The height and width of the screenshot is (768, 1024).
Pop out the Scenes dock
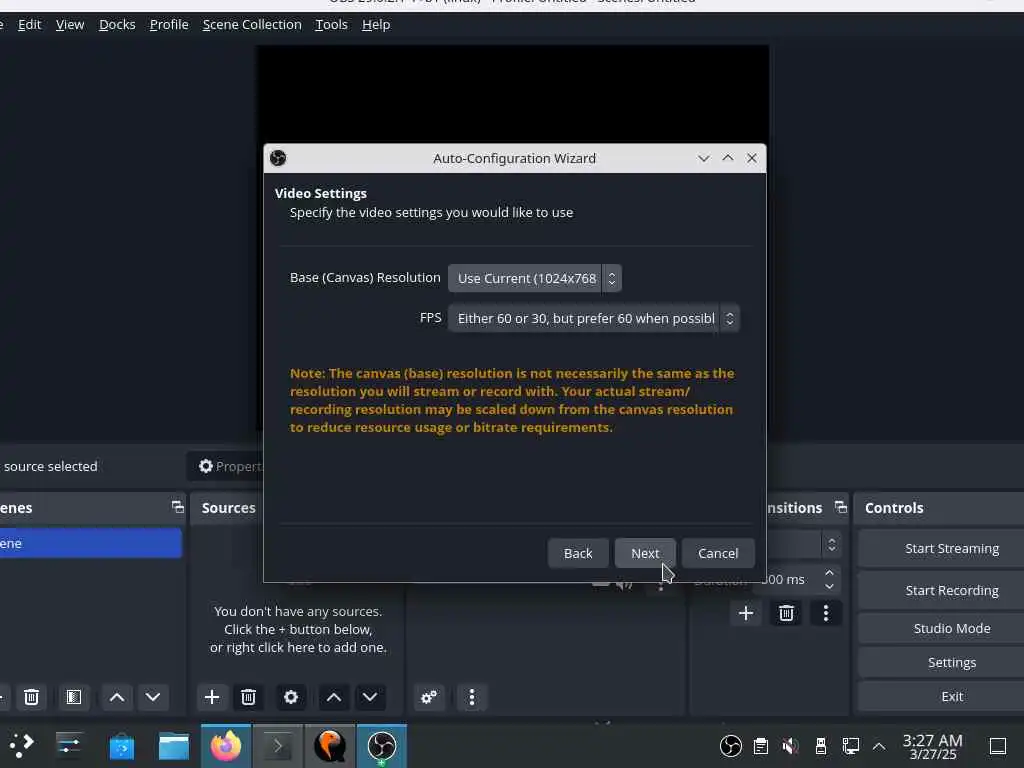click(177, 507)
